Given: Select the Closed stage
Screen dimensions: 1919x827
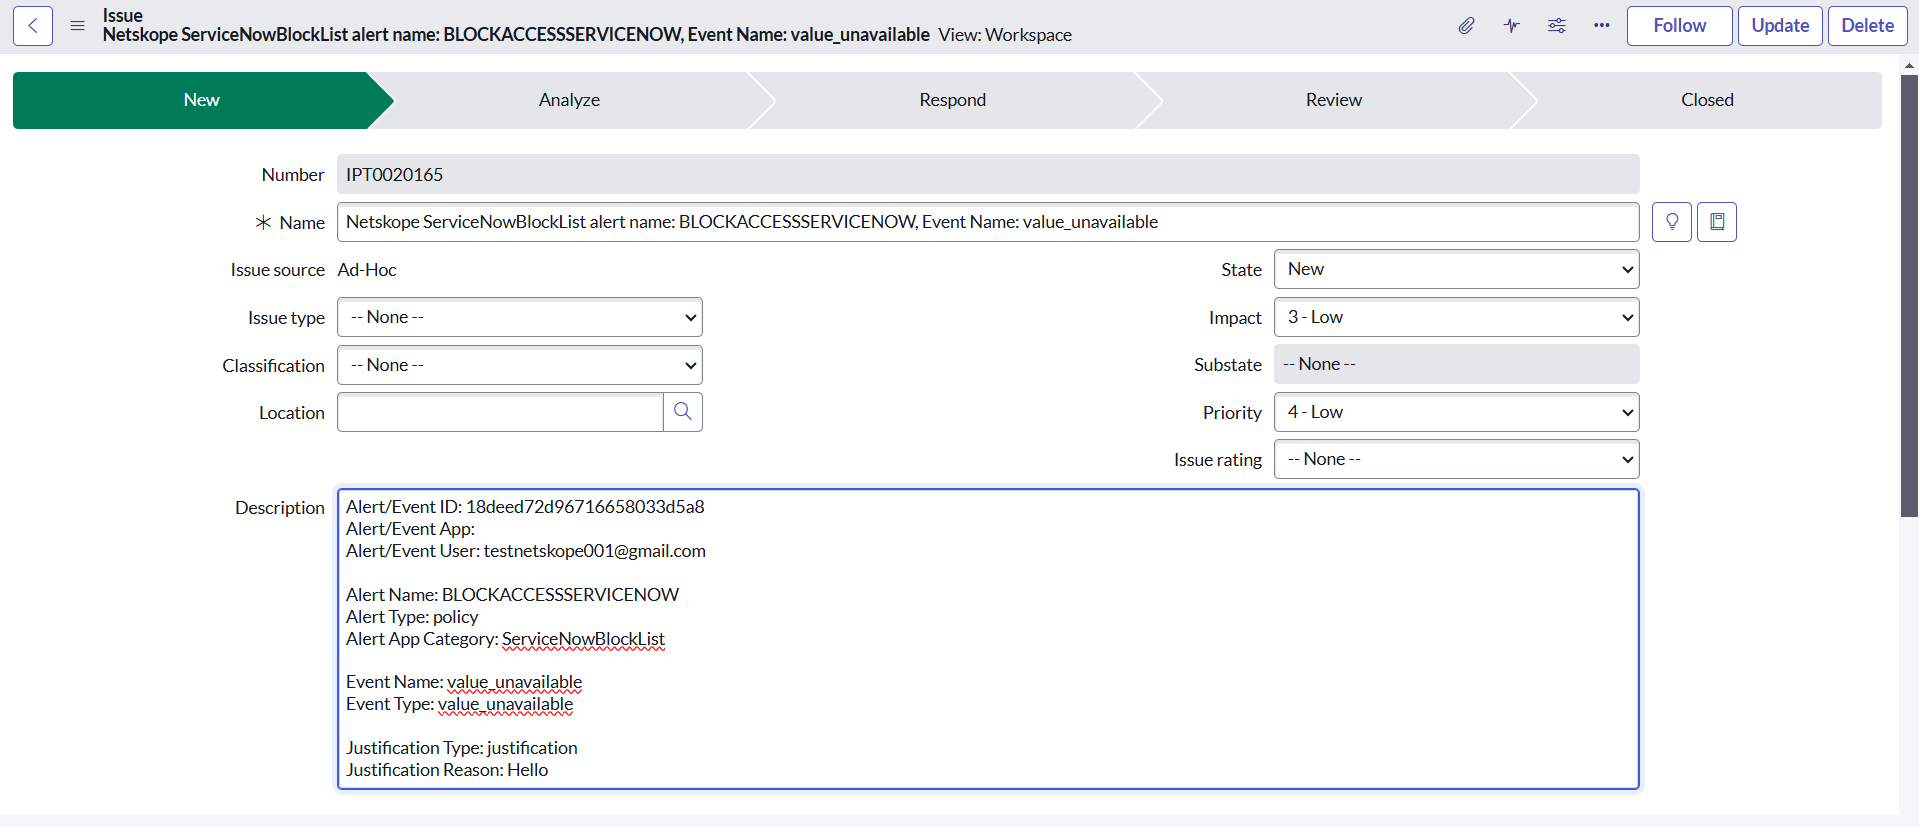Looking at the screenshot, I should (1707, 100).
